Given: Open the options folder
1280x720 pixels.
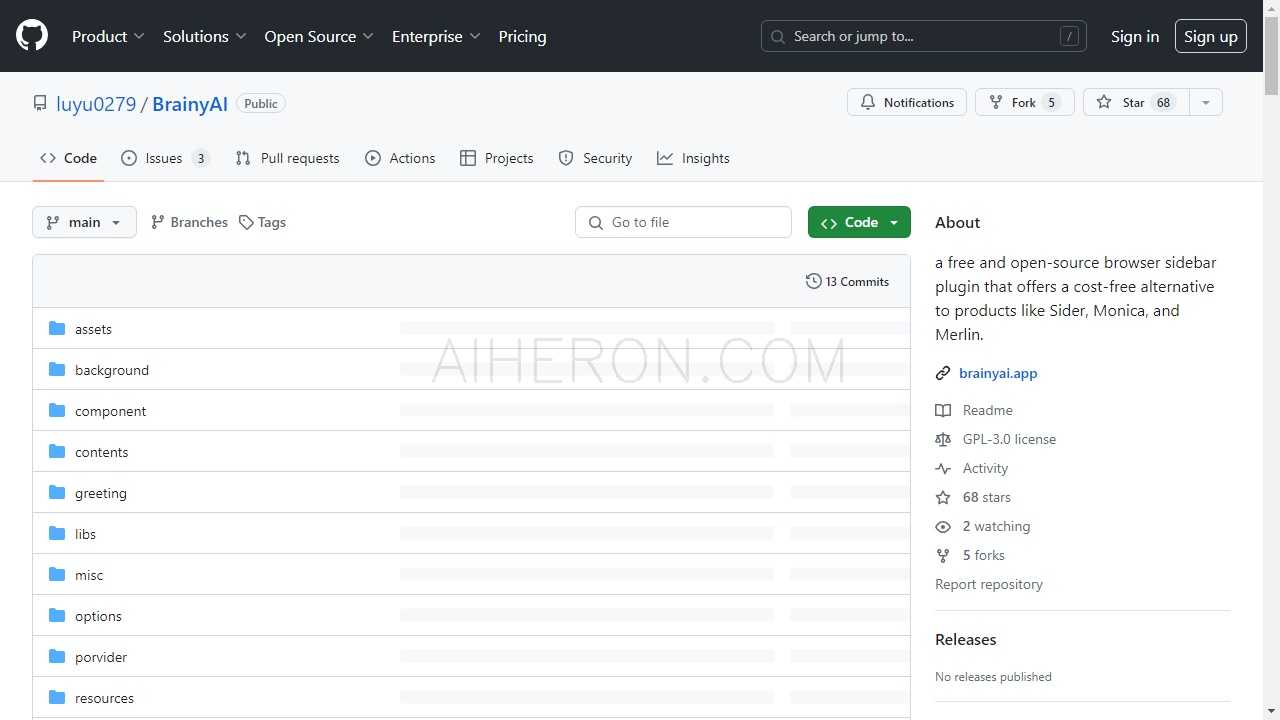Looking at the screenshot, I should pos(98,616).
